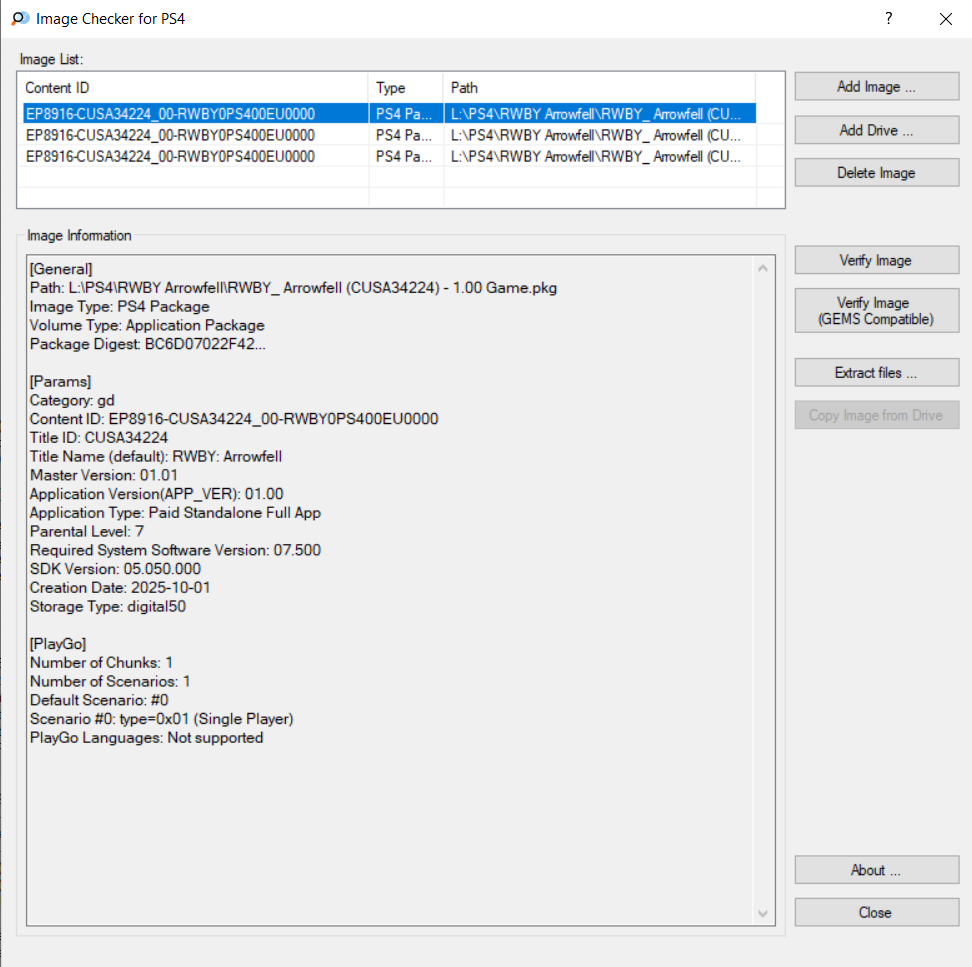The height and width of the screenshot is (967, 972).
Task: Sort list by Content ID column header
Action: click(194, 88)
